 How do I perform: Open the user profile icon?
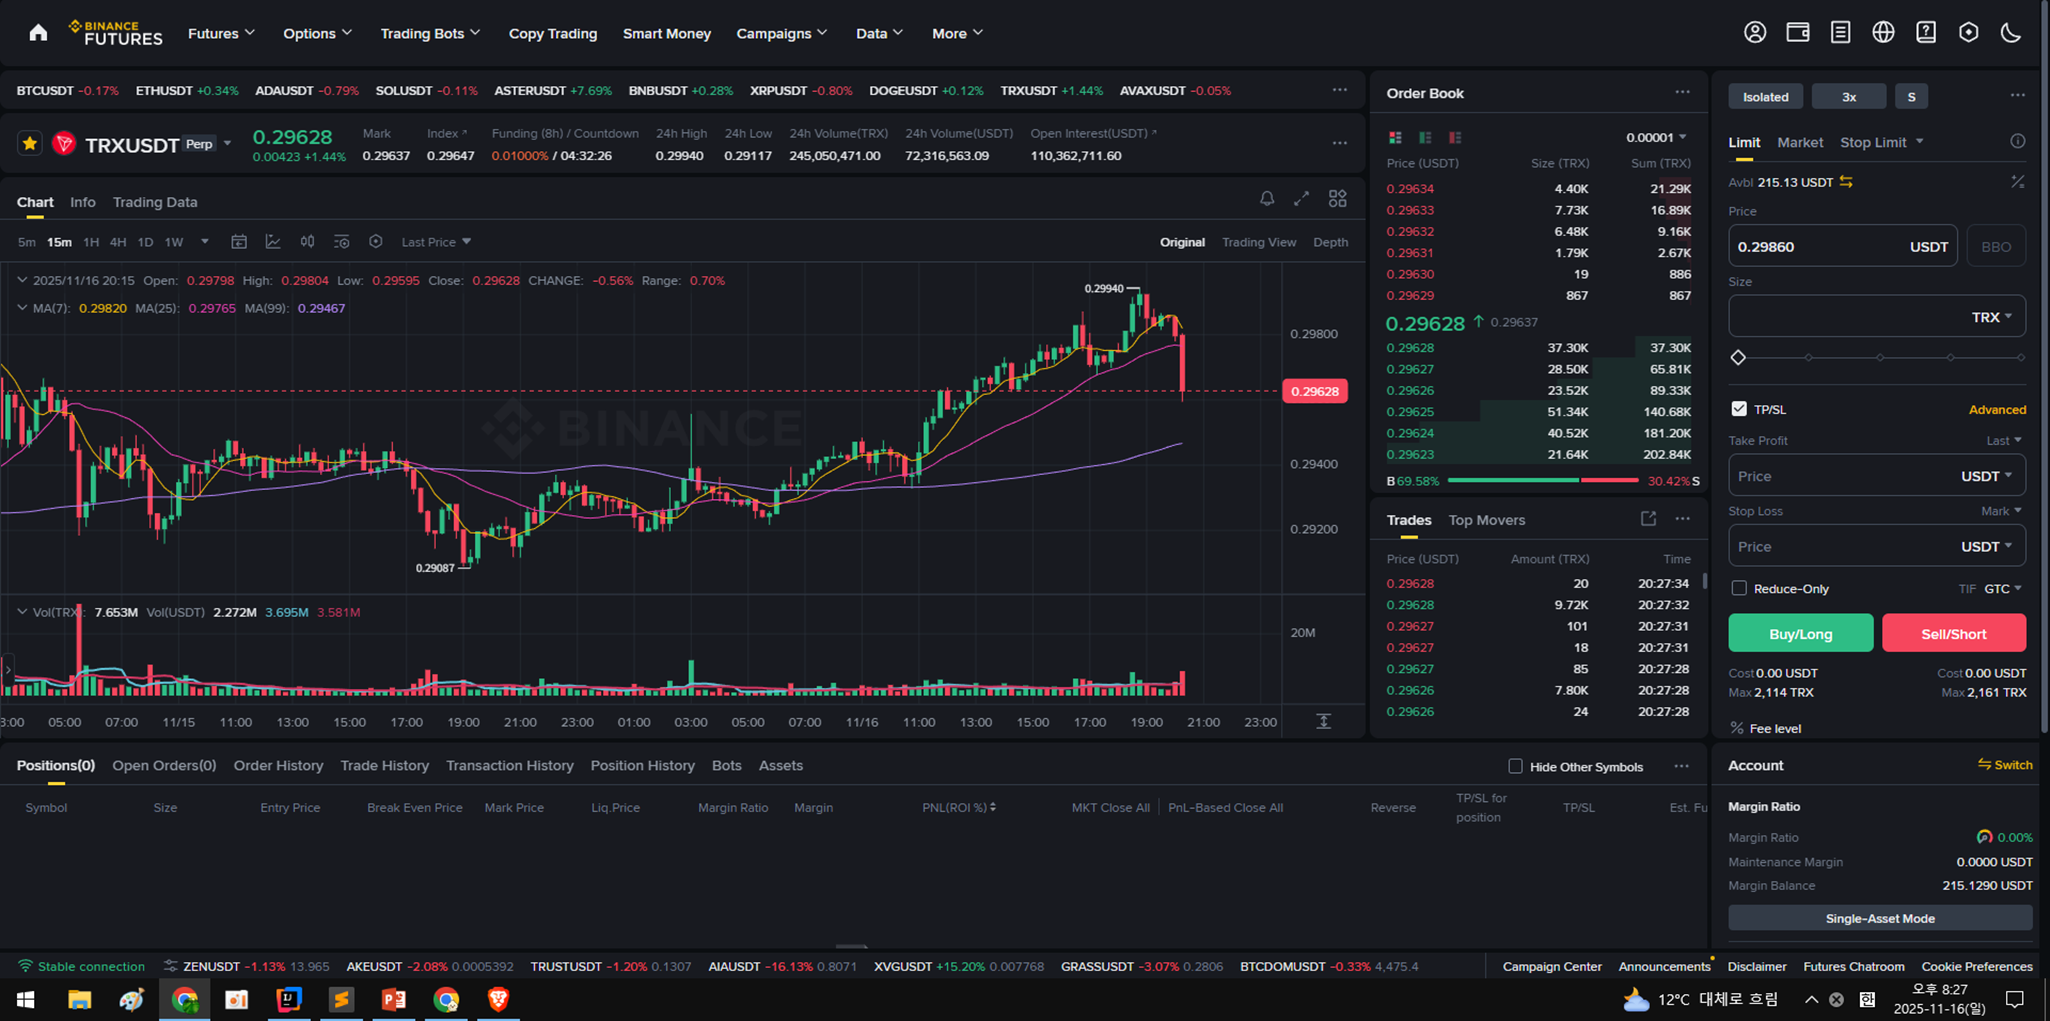coord(1755,33)
